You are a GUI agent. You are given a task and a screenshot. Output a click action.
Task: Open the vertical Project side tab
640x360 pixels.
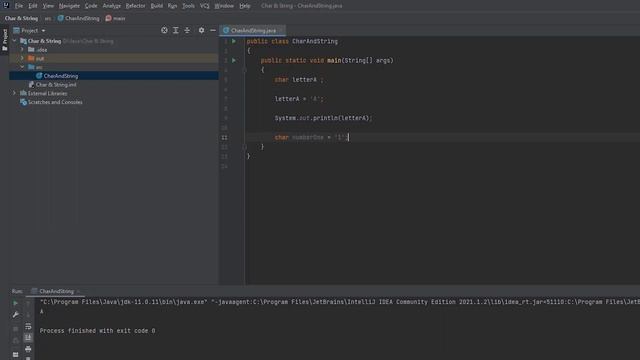point(4,40)
